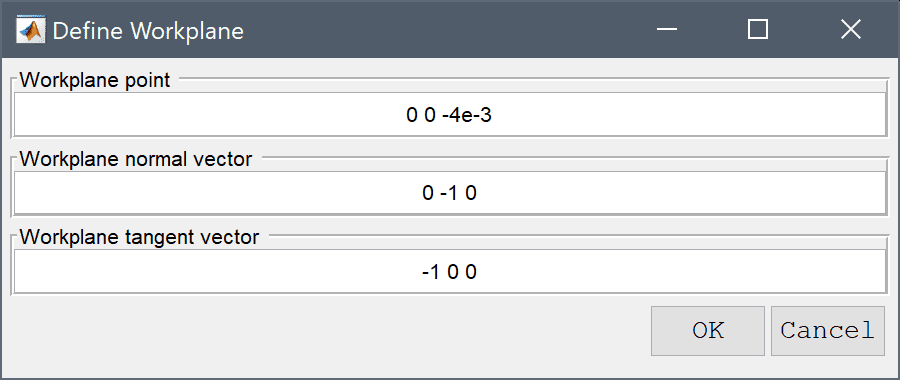
Task: Place cursor in the "-1 0 0" value
Action: pos(449,272)
